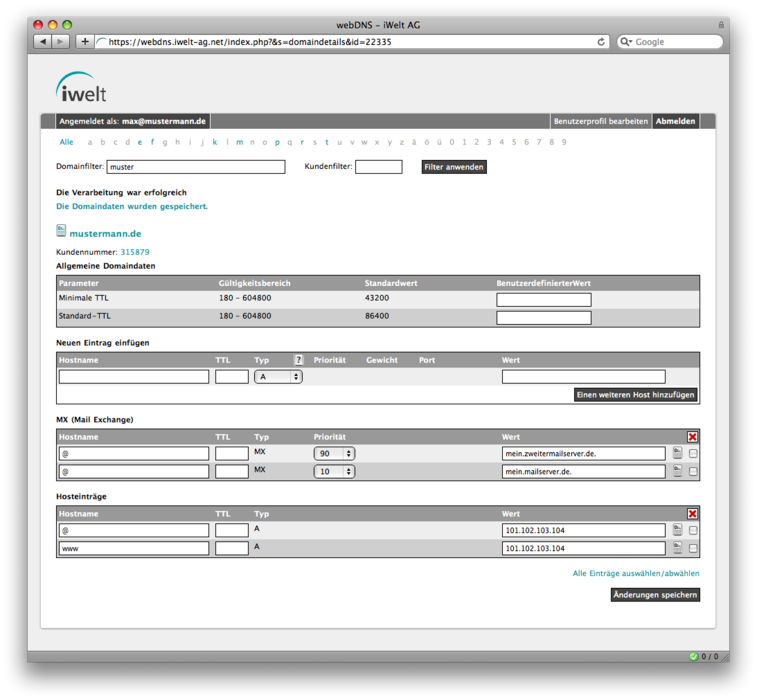Open customer number 315879 link
The width and height of the screenshot is (757, 700).
tap(135, 252)
